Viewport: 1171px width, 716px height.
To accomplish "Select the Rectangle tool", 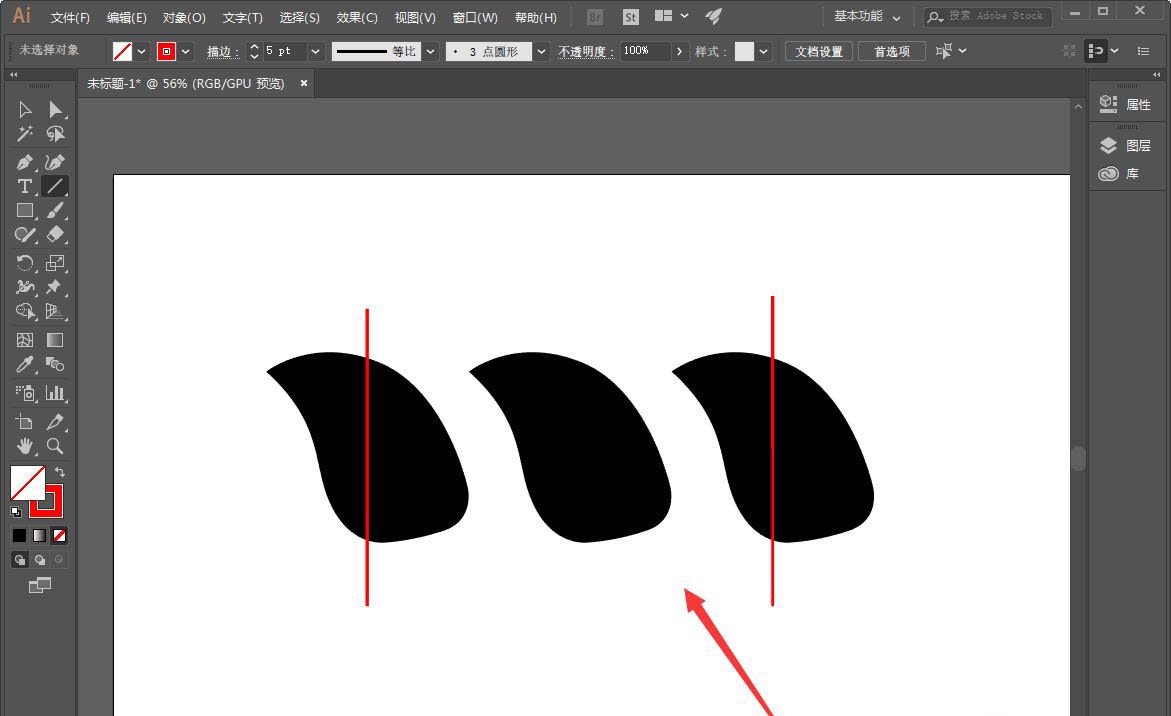I will pos(25,211).
